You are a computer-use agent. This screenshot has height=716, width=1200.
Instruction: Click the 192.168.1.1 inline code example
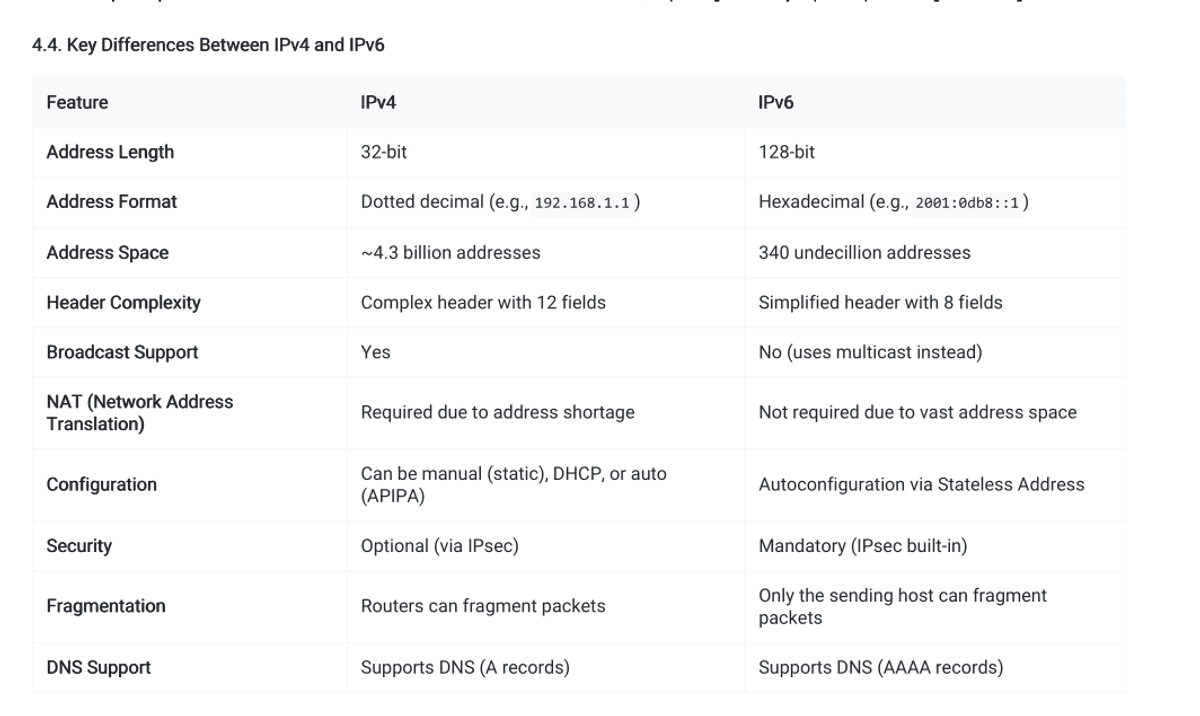(583, 202)
